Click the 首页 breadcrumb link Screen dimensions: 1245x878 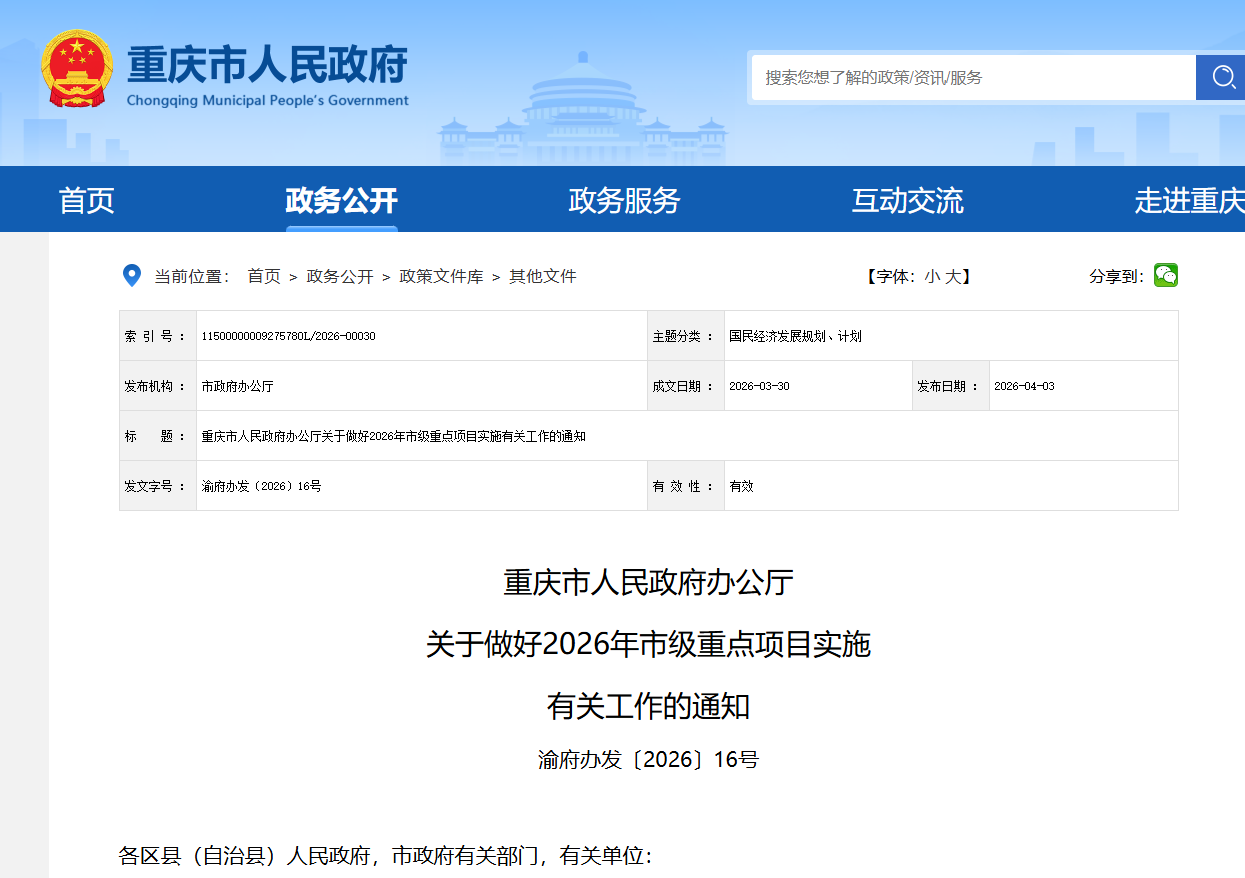[x=264, y=276]
